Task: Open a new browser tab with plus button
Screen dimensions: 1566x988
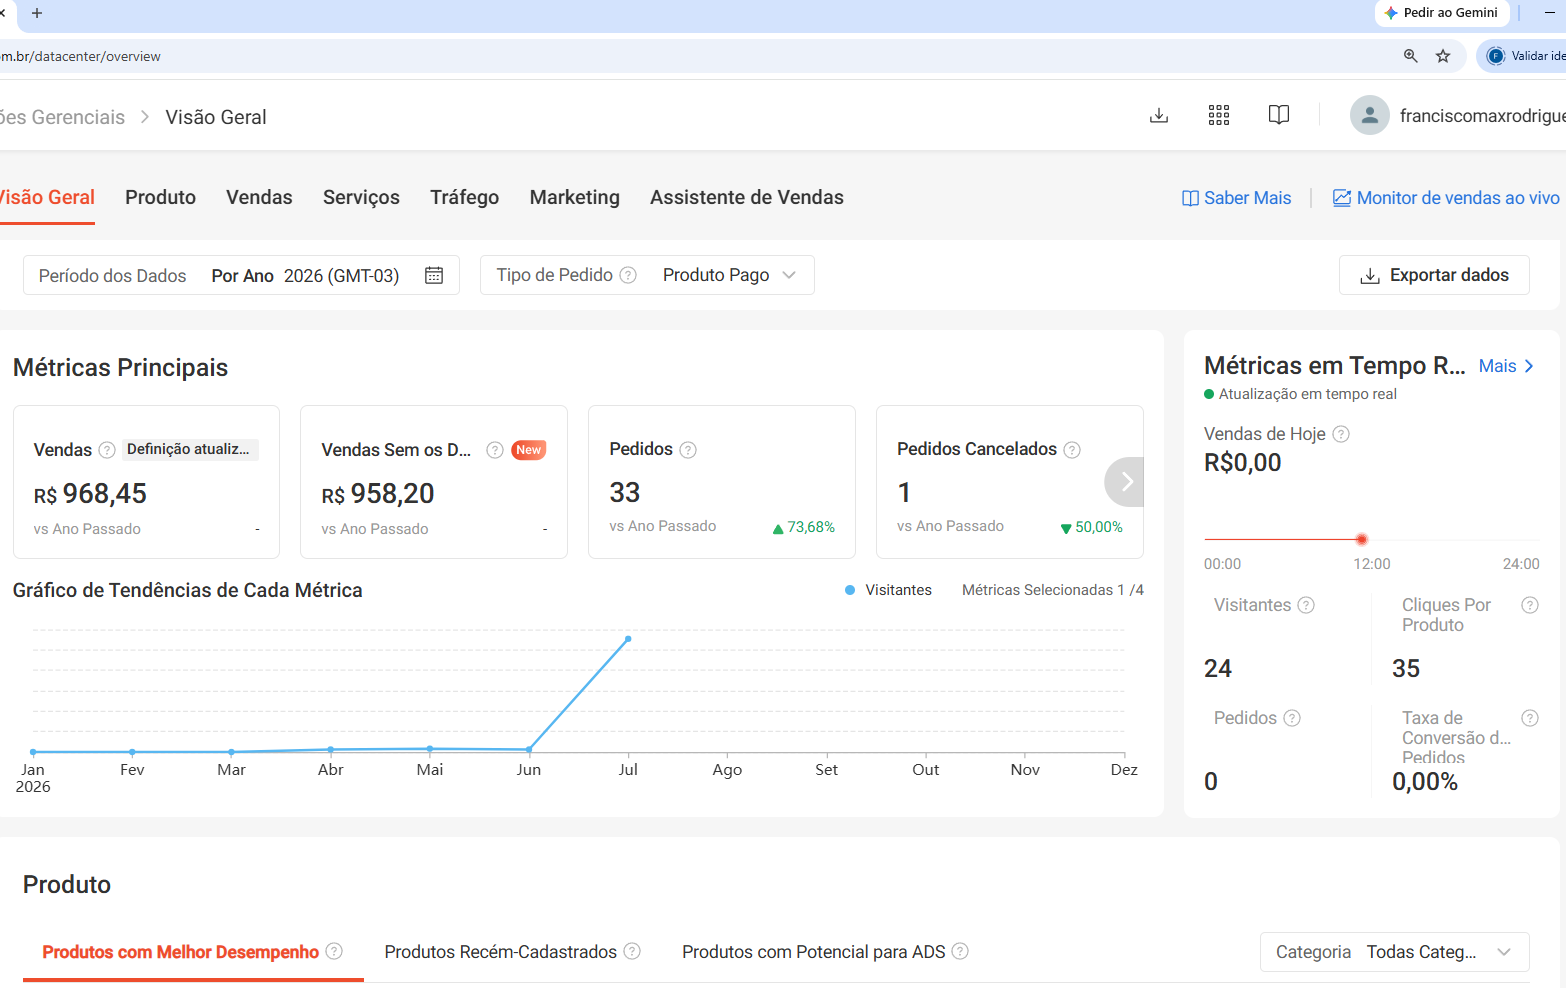Action: tap(37, 13)
